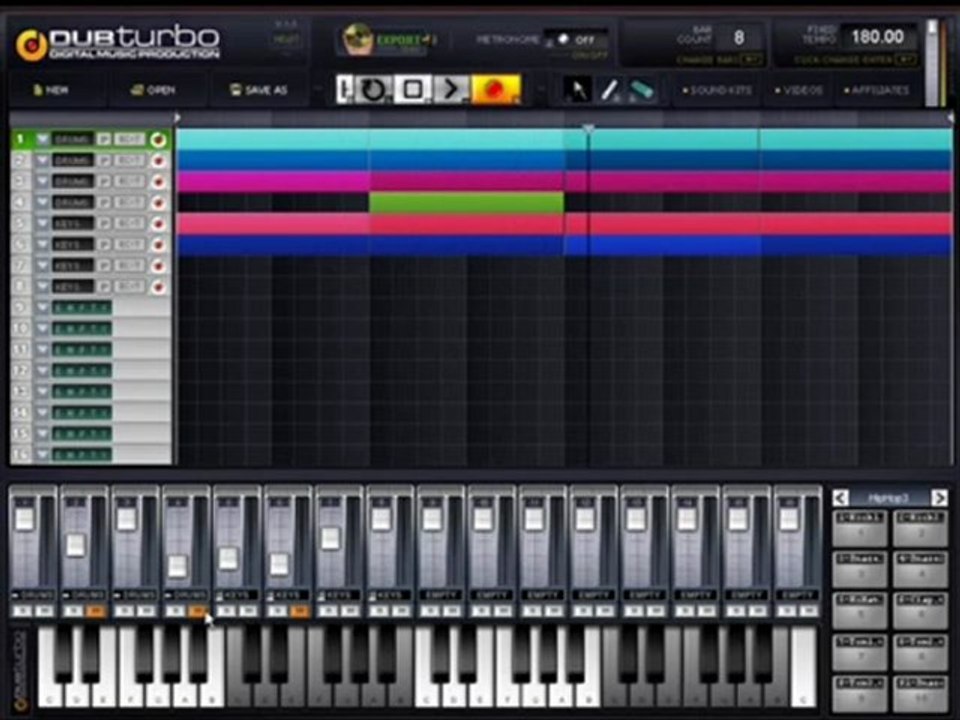
Task: Toggle the loop playback button
Action: pyautogui.click(x=373, y=89)
